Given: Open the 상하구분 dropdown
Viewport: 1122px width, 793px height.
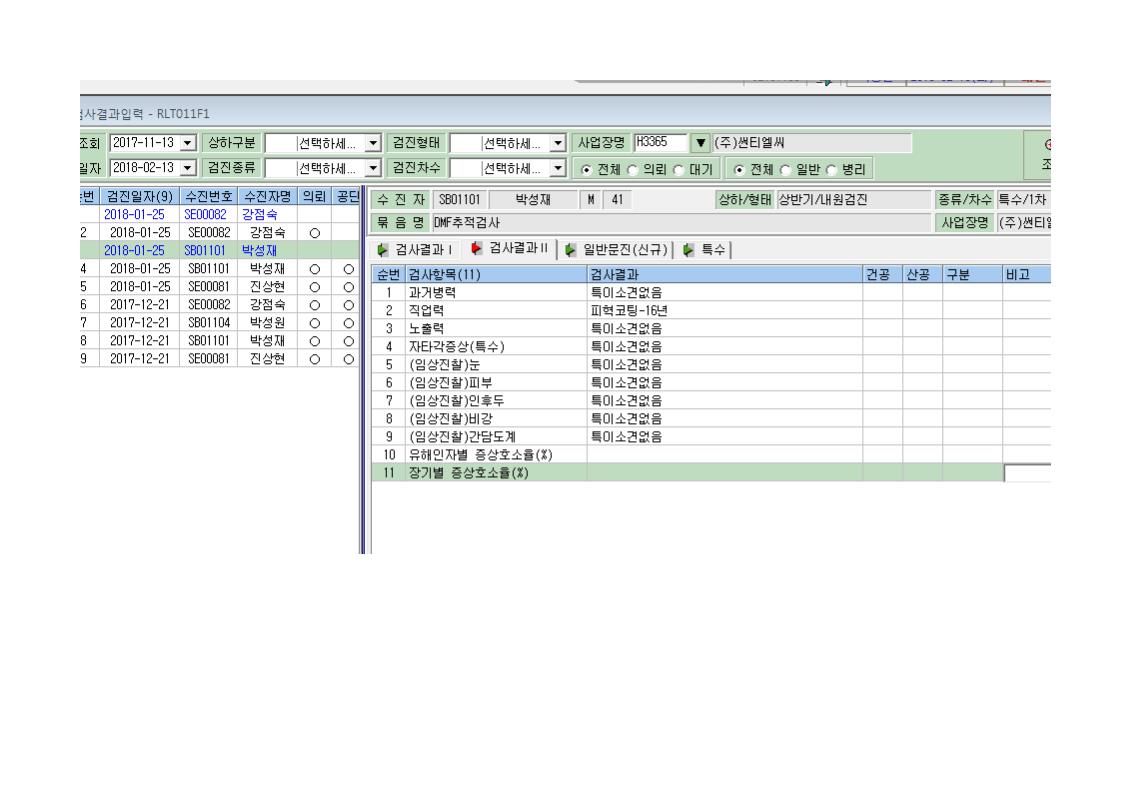Looking at the screenshot, I should (373, 143).
